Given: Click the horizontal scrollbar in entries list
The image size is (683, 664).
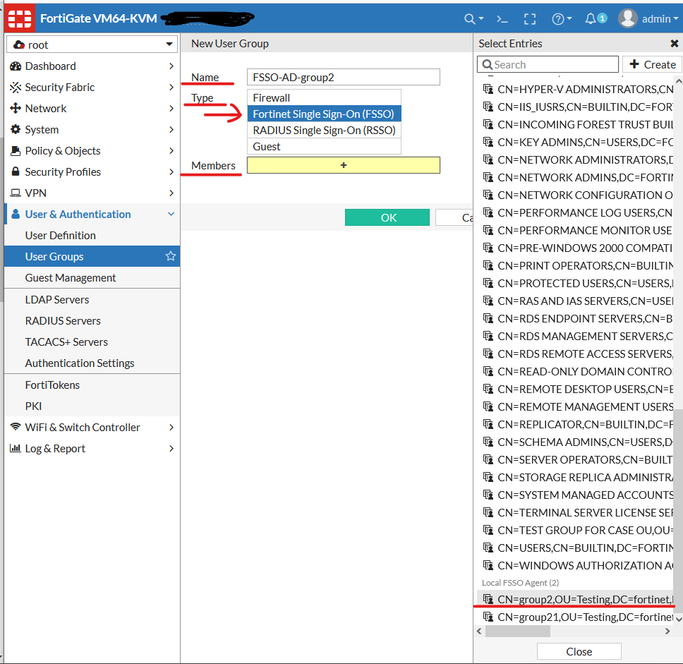Looking at the screenshot, I should 517,631.
